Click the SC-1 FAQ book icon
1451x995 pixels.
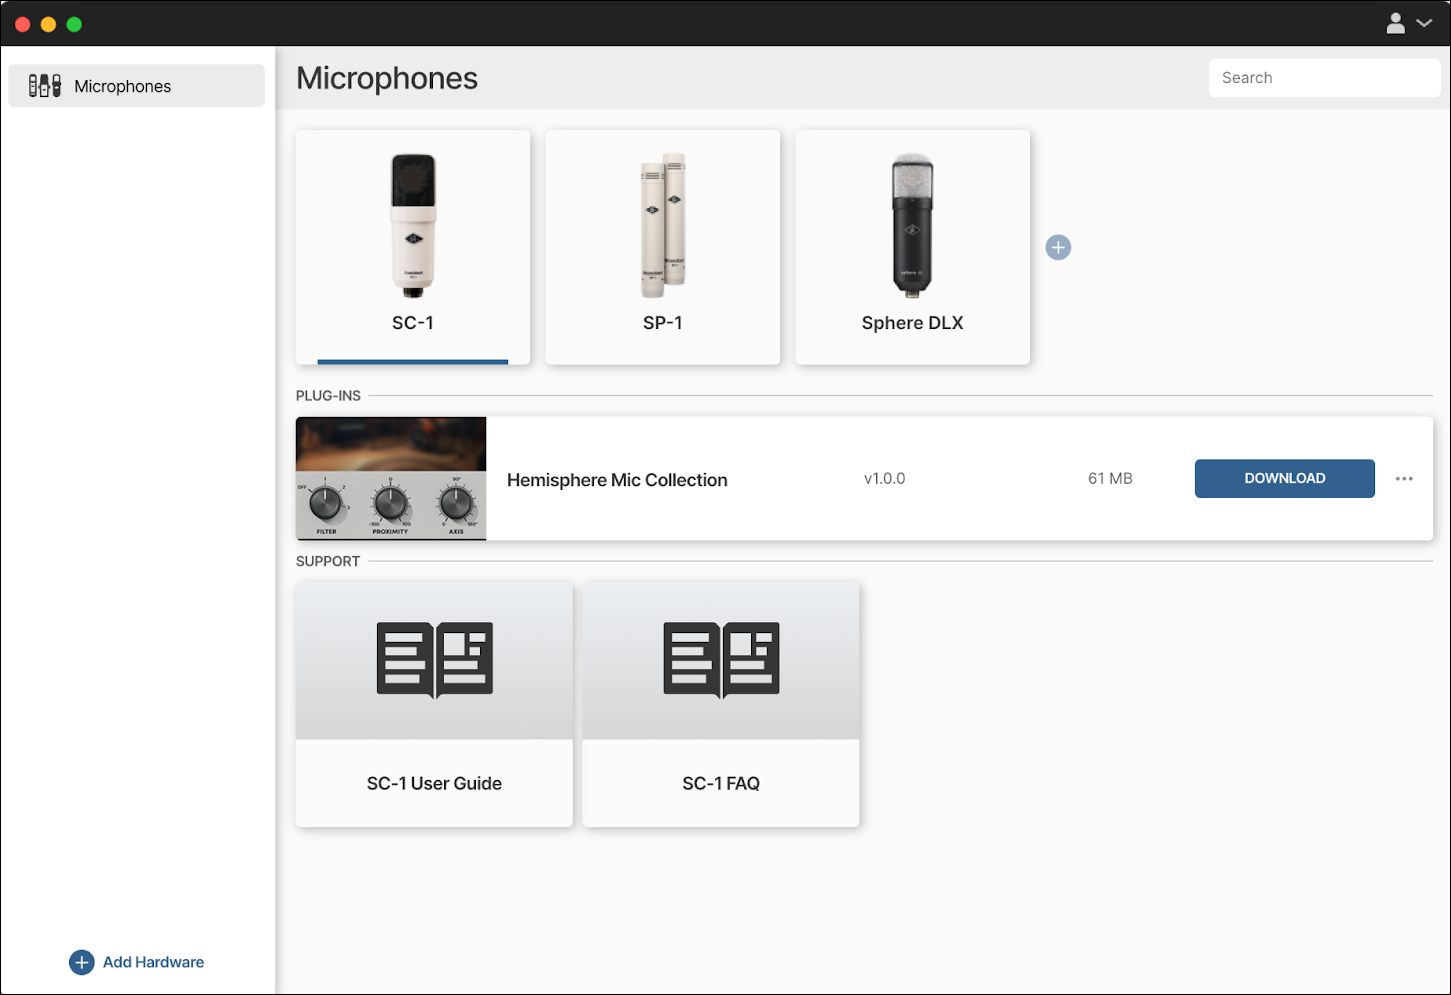pos(721,660)
